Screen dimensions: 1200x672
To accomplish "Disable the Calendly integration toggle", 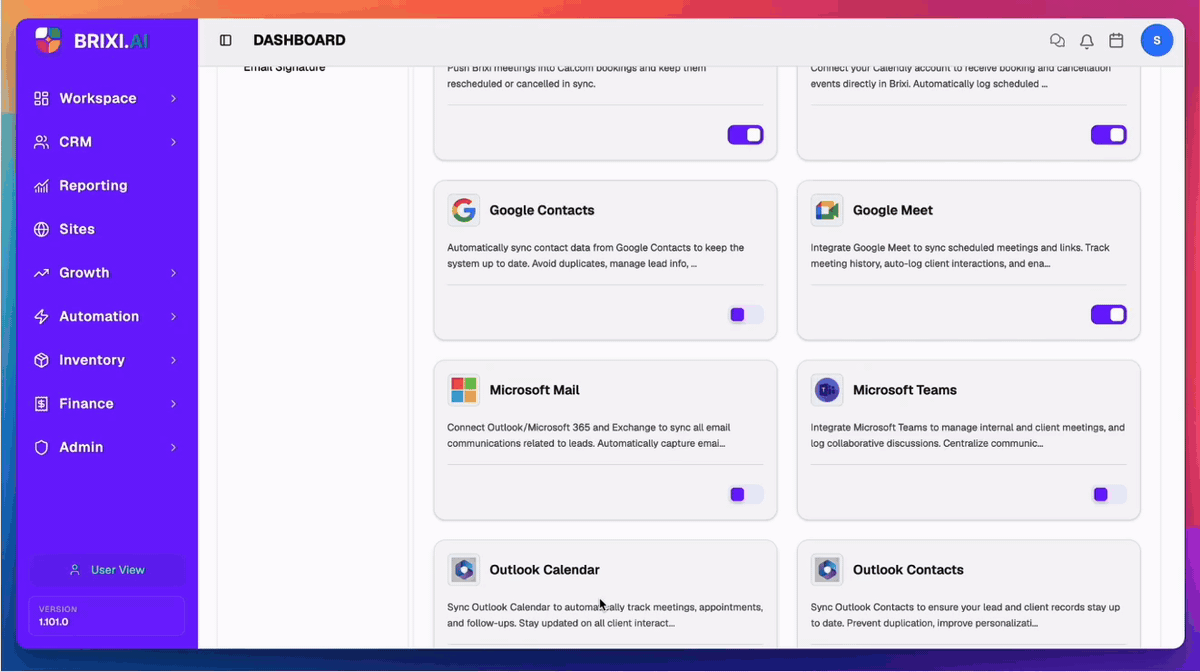I will click(1109, 135).
